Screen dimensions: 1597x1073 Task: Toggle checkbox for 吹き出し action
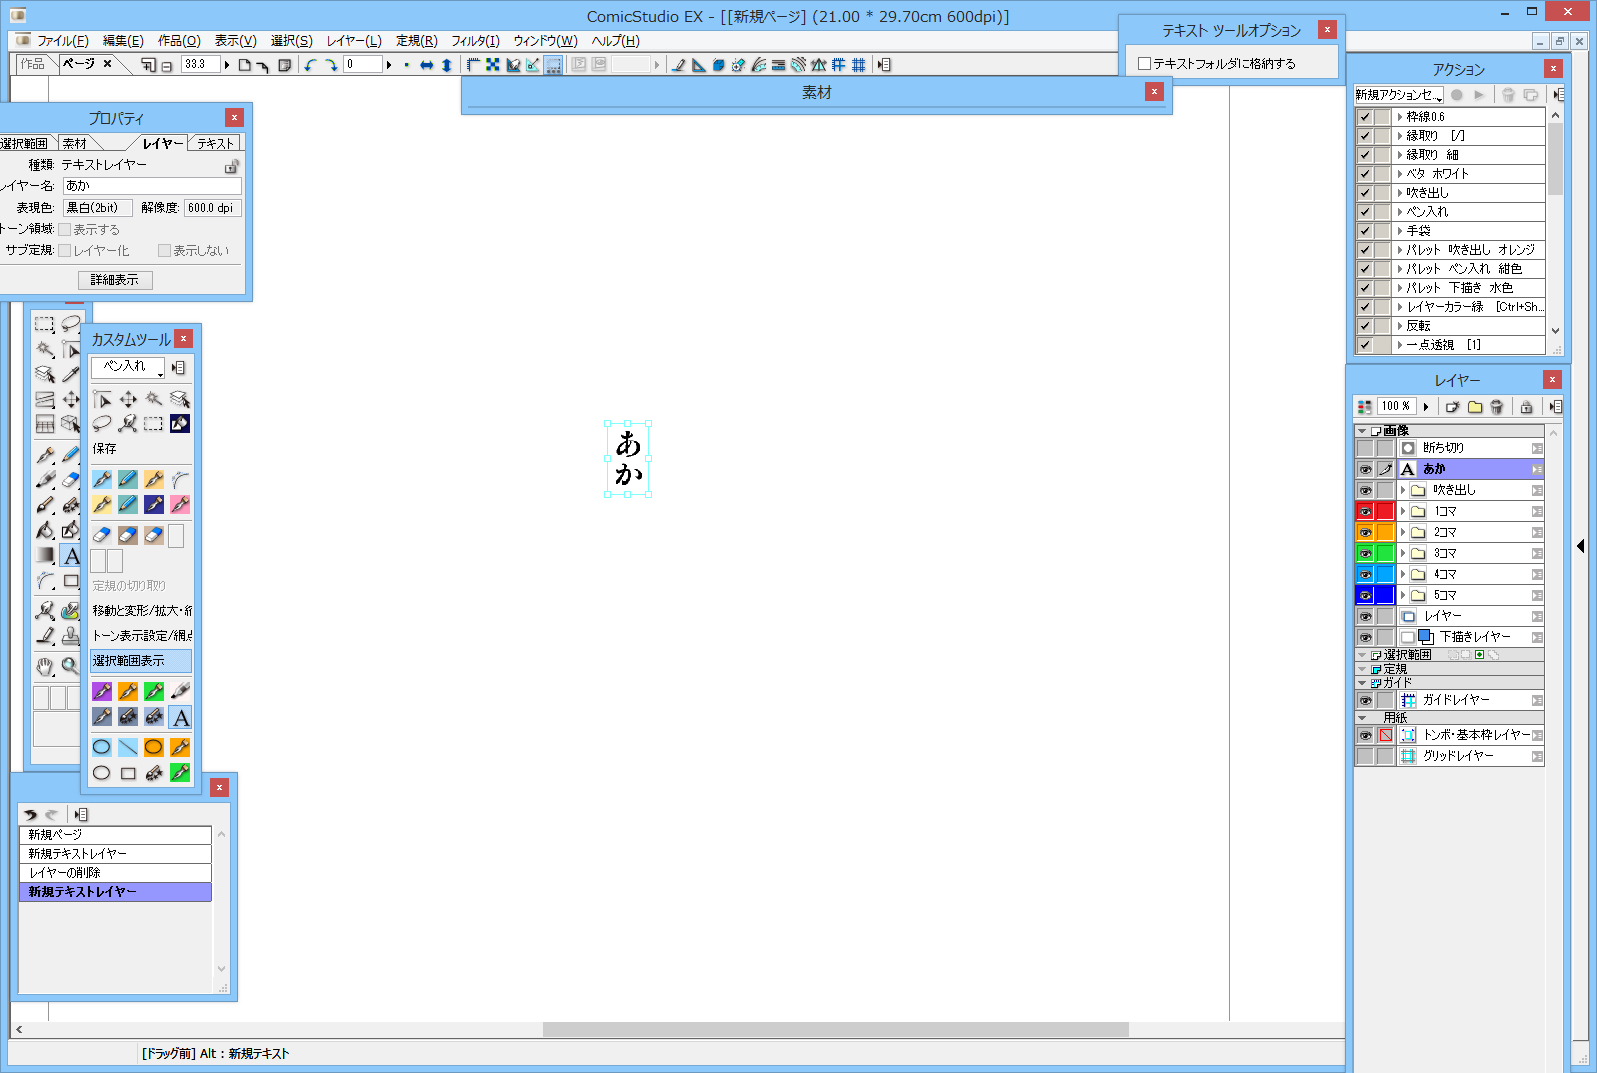coord(1365,193)
